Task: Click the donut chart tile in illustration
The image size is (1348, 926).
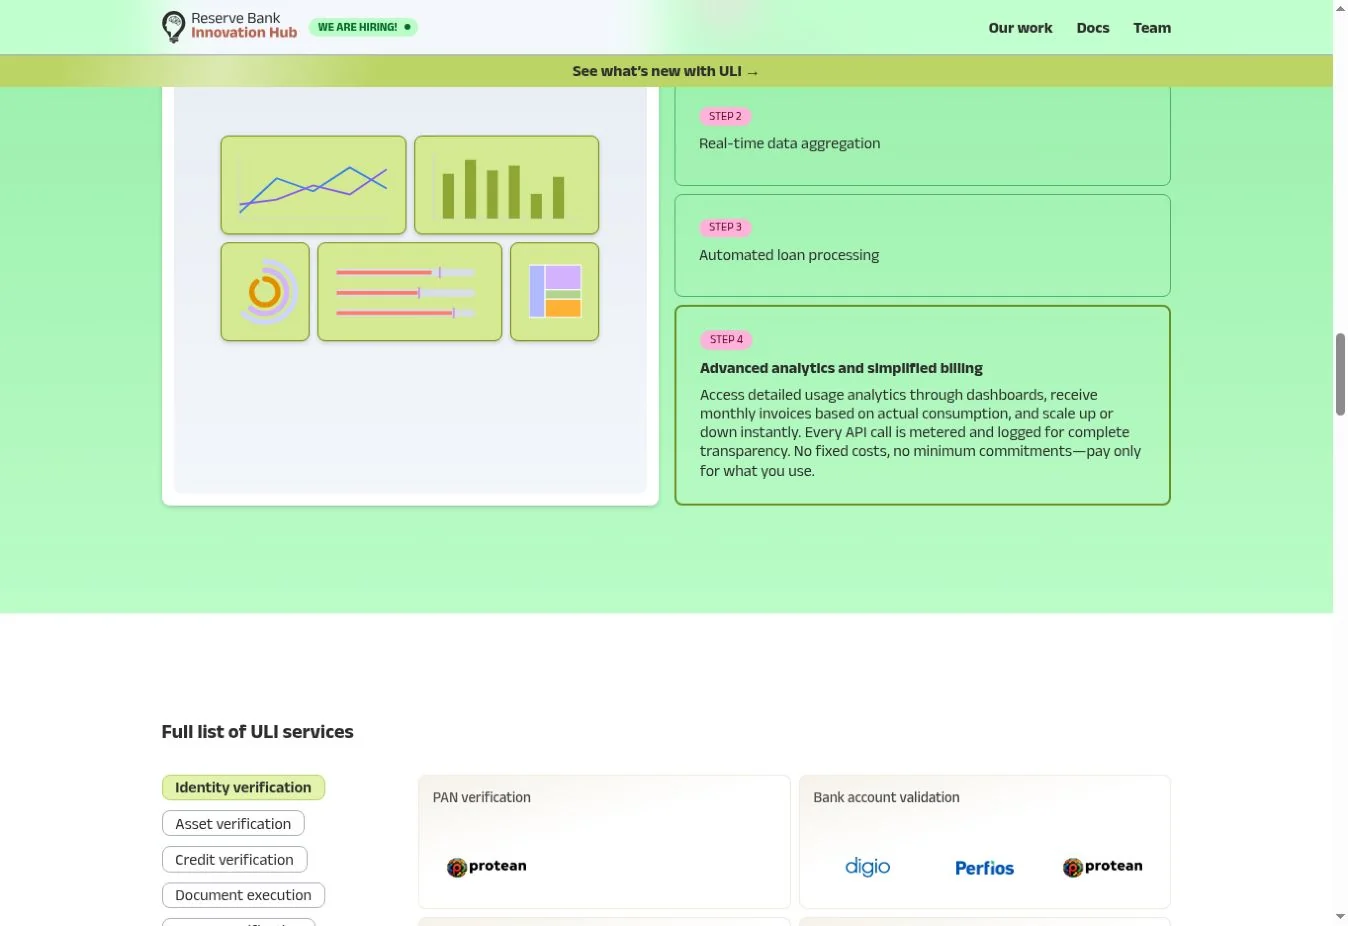Action: pos(265,292)
